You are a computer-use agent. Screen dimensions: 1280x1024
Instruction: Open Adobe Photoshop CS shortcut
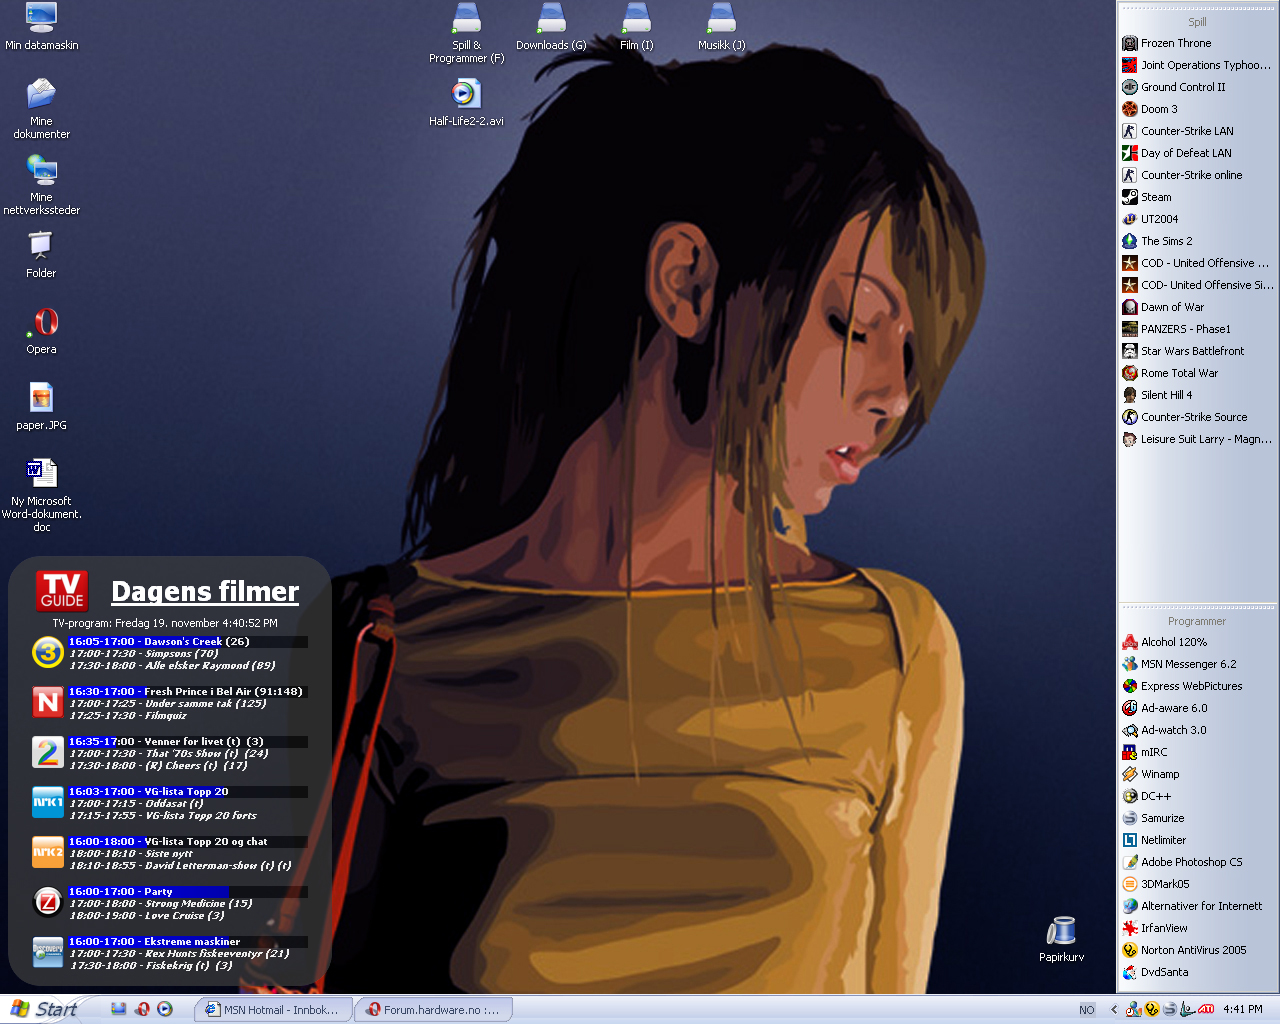pyautogui.click(x=1182, y=862)
